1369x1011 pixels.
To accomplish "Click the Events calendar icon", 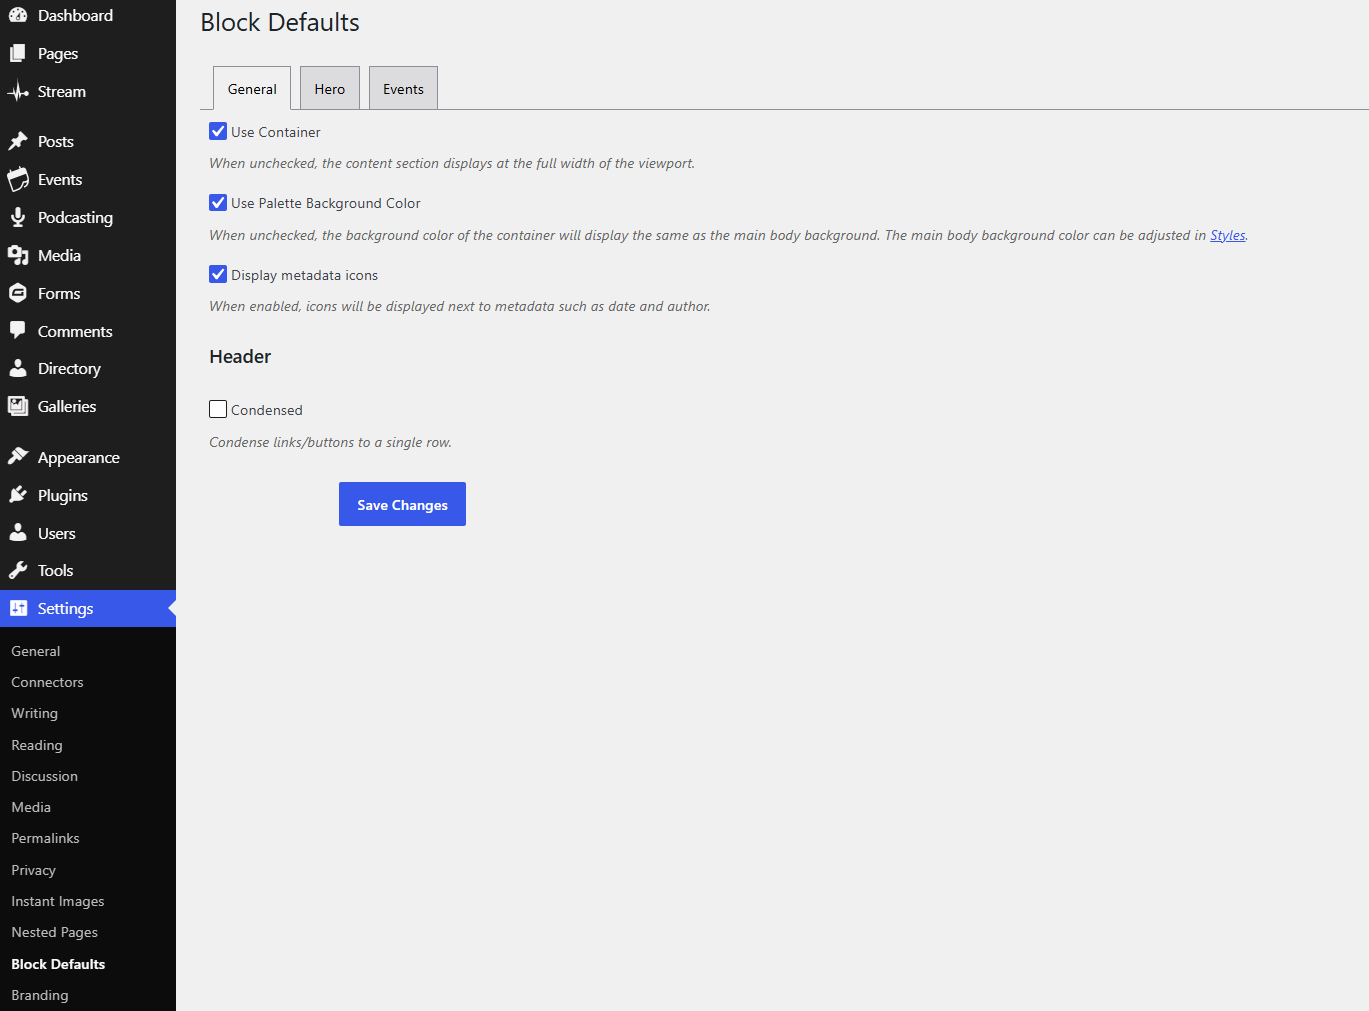I will coord(18,179).
